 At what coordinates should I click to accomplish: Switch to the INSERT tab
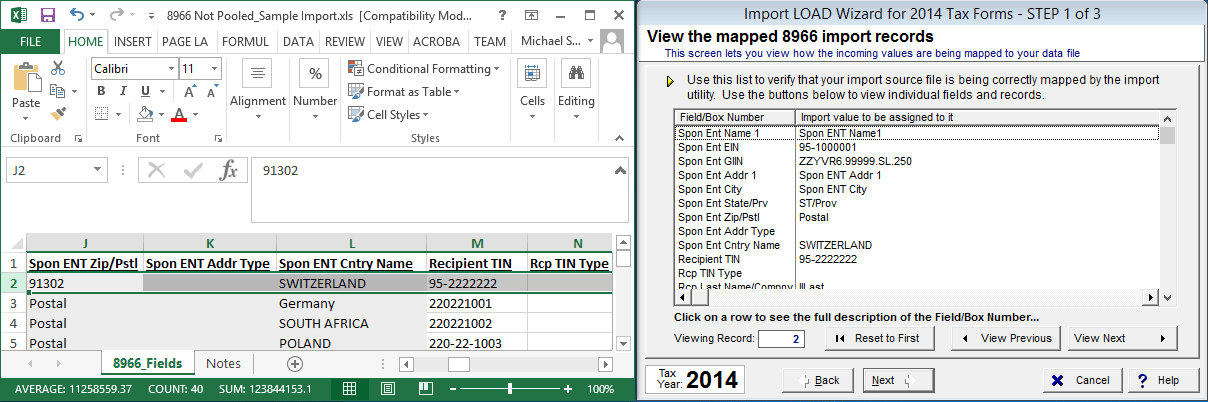[x=133, y=42]
